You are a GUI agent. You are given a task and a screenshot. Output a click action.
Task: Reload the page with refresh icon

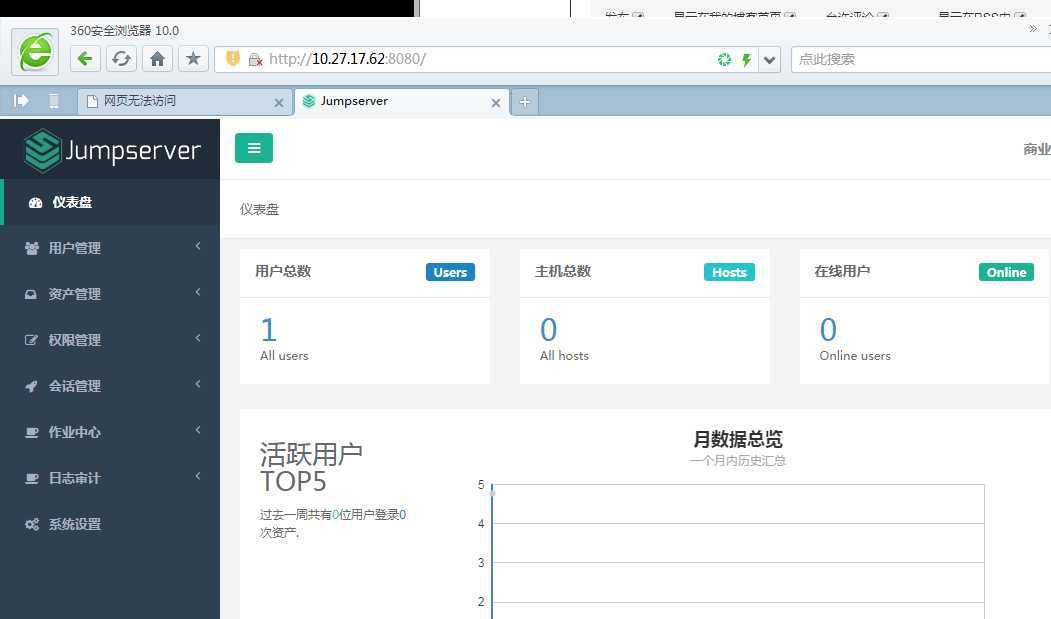point(121,59)
